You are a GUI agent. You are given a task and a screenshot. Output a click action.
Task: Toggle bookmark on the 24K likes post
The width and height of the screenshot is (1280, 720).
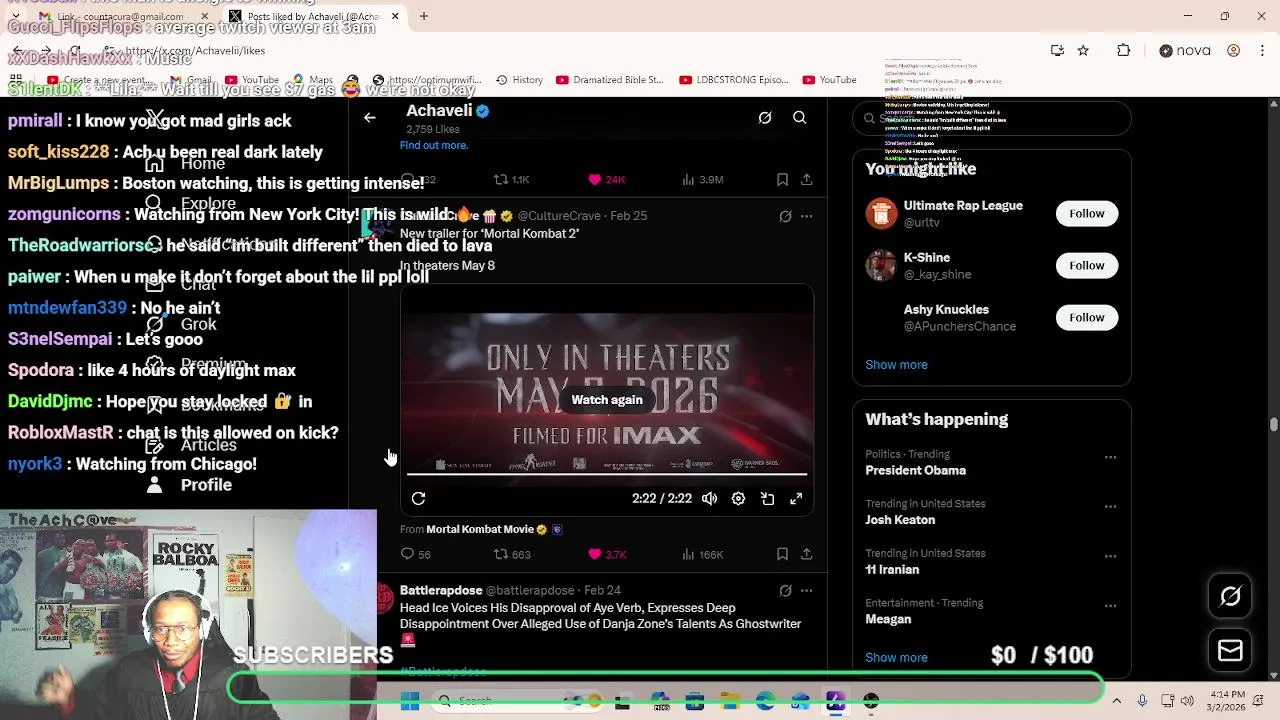[782, 180]
